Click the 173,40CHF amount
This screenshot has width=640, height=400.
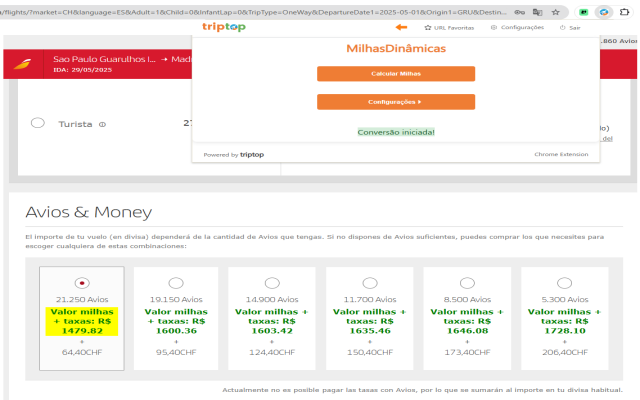(x=467, y=352)
